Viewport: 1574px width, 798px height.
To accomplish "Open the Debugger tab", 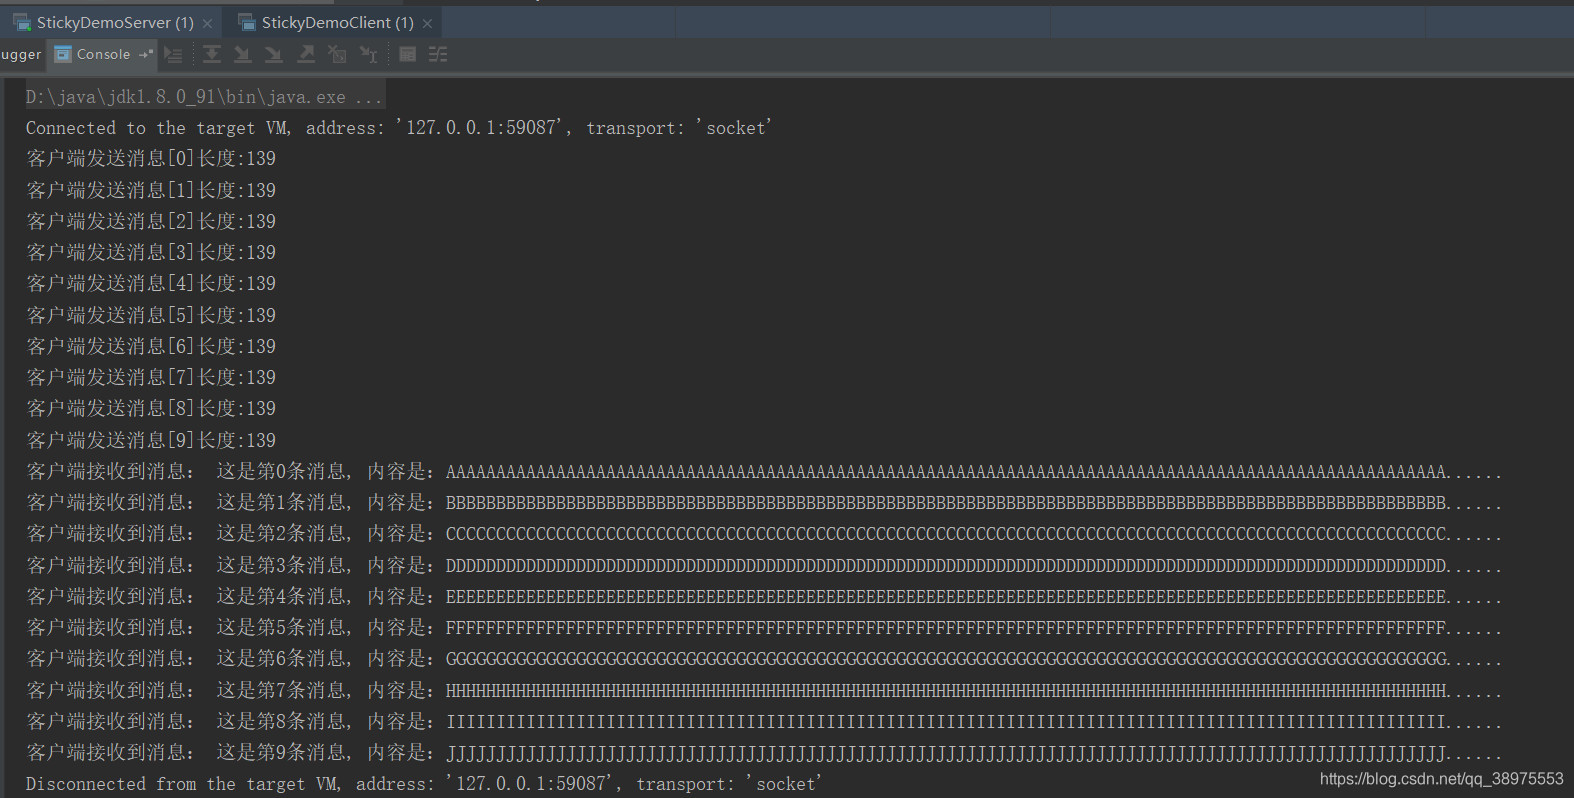I will pyautogui.click(x=21, y=55).
